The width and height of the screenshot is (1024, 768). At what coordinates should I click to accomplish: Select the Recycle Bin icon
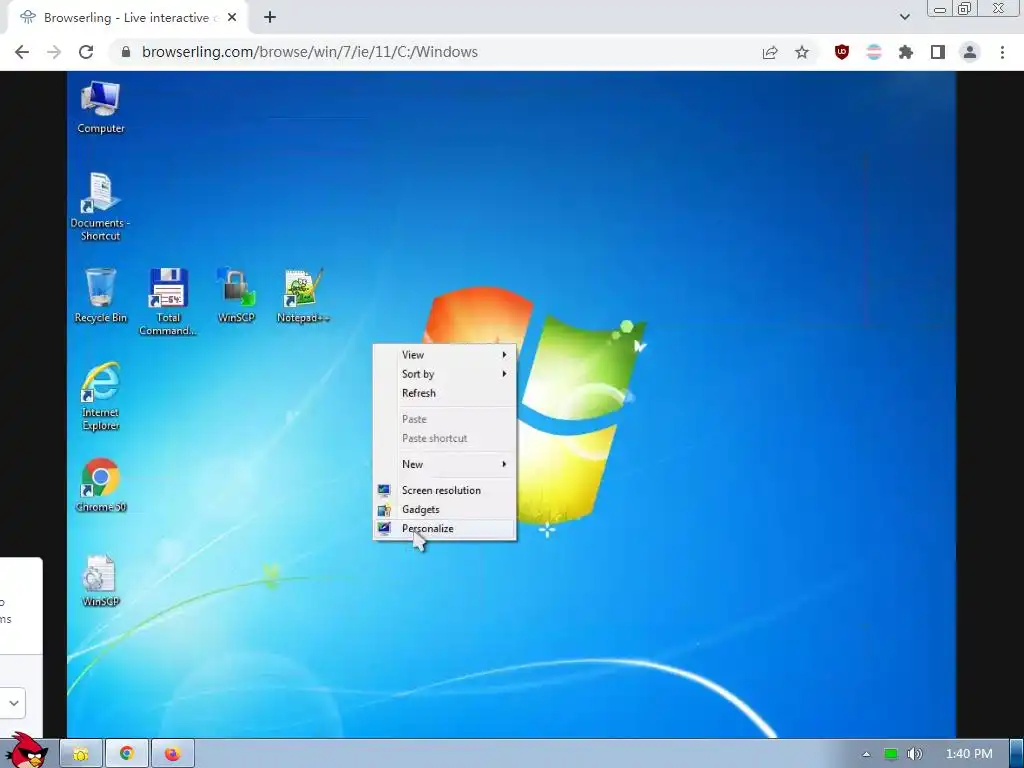[101, 295]
